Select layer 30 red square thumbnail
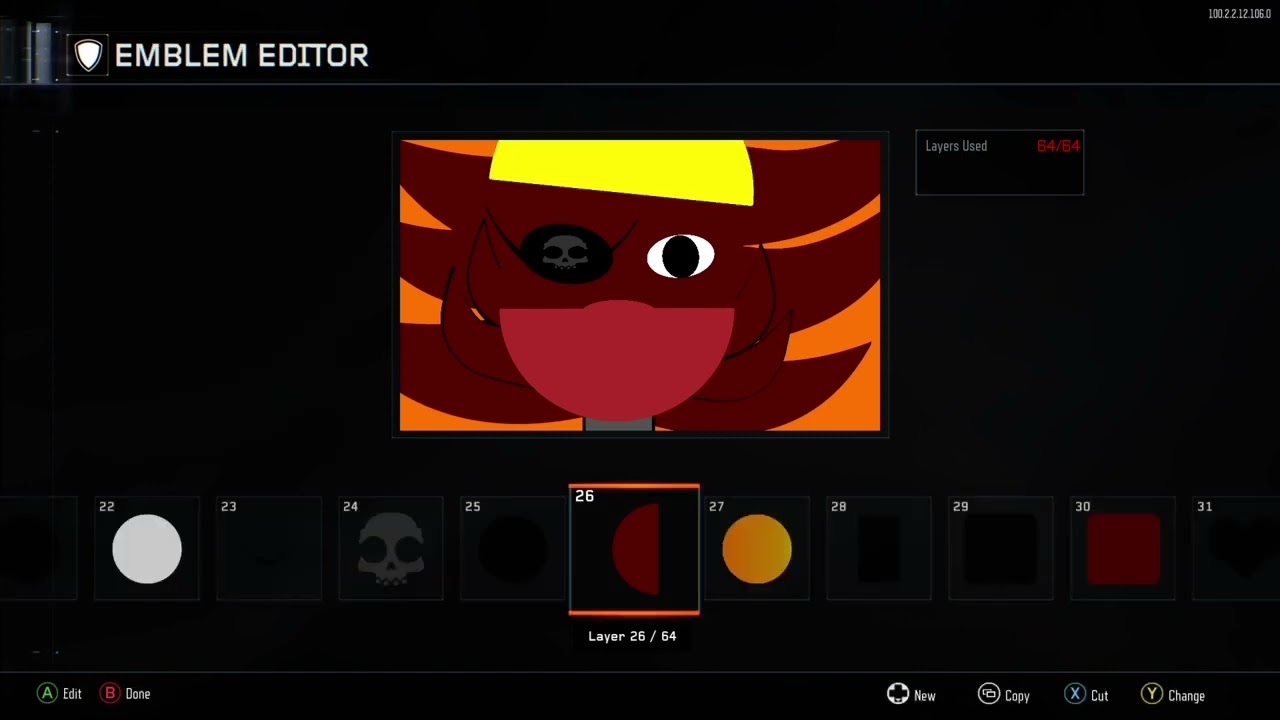This screenshot has height=720, width=1280. tap(1123, 548)
